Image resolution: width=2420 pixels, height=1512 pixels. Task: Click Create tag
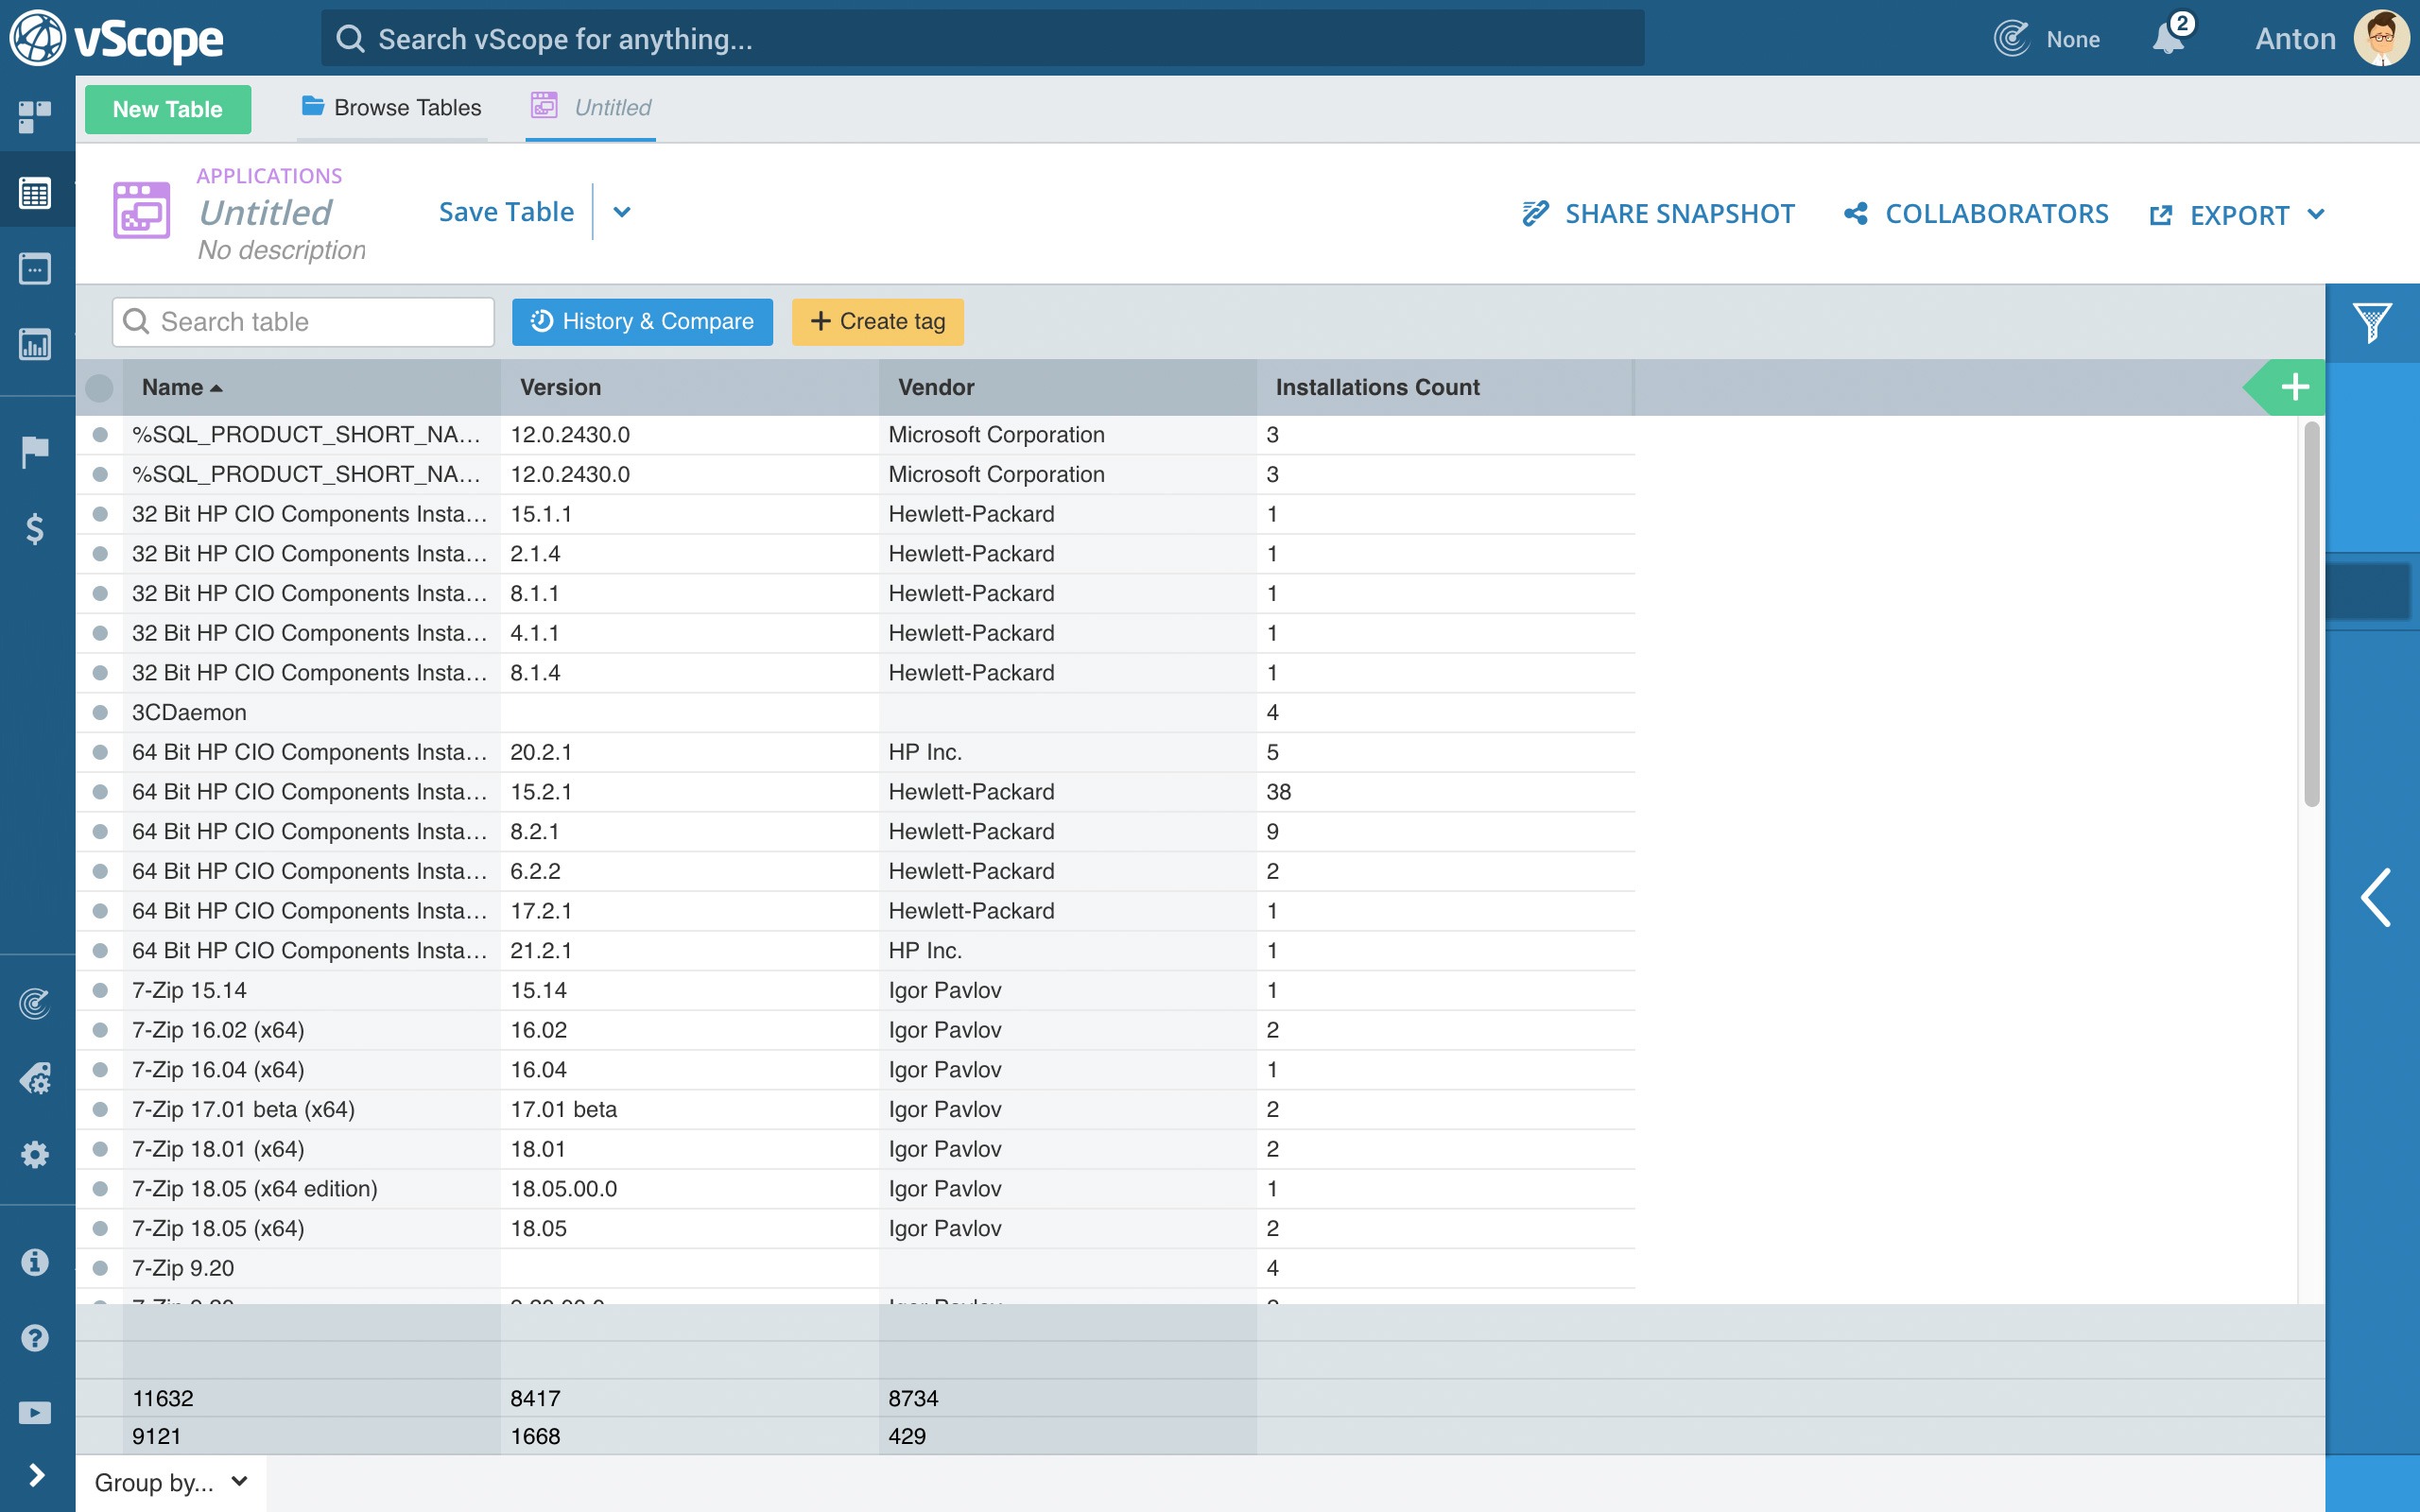coord(877,321)
